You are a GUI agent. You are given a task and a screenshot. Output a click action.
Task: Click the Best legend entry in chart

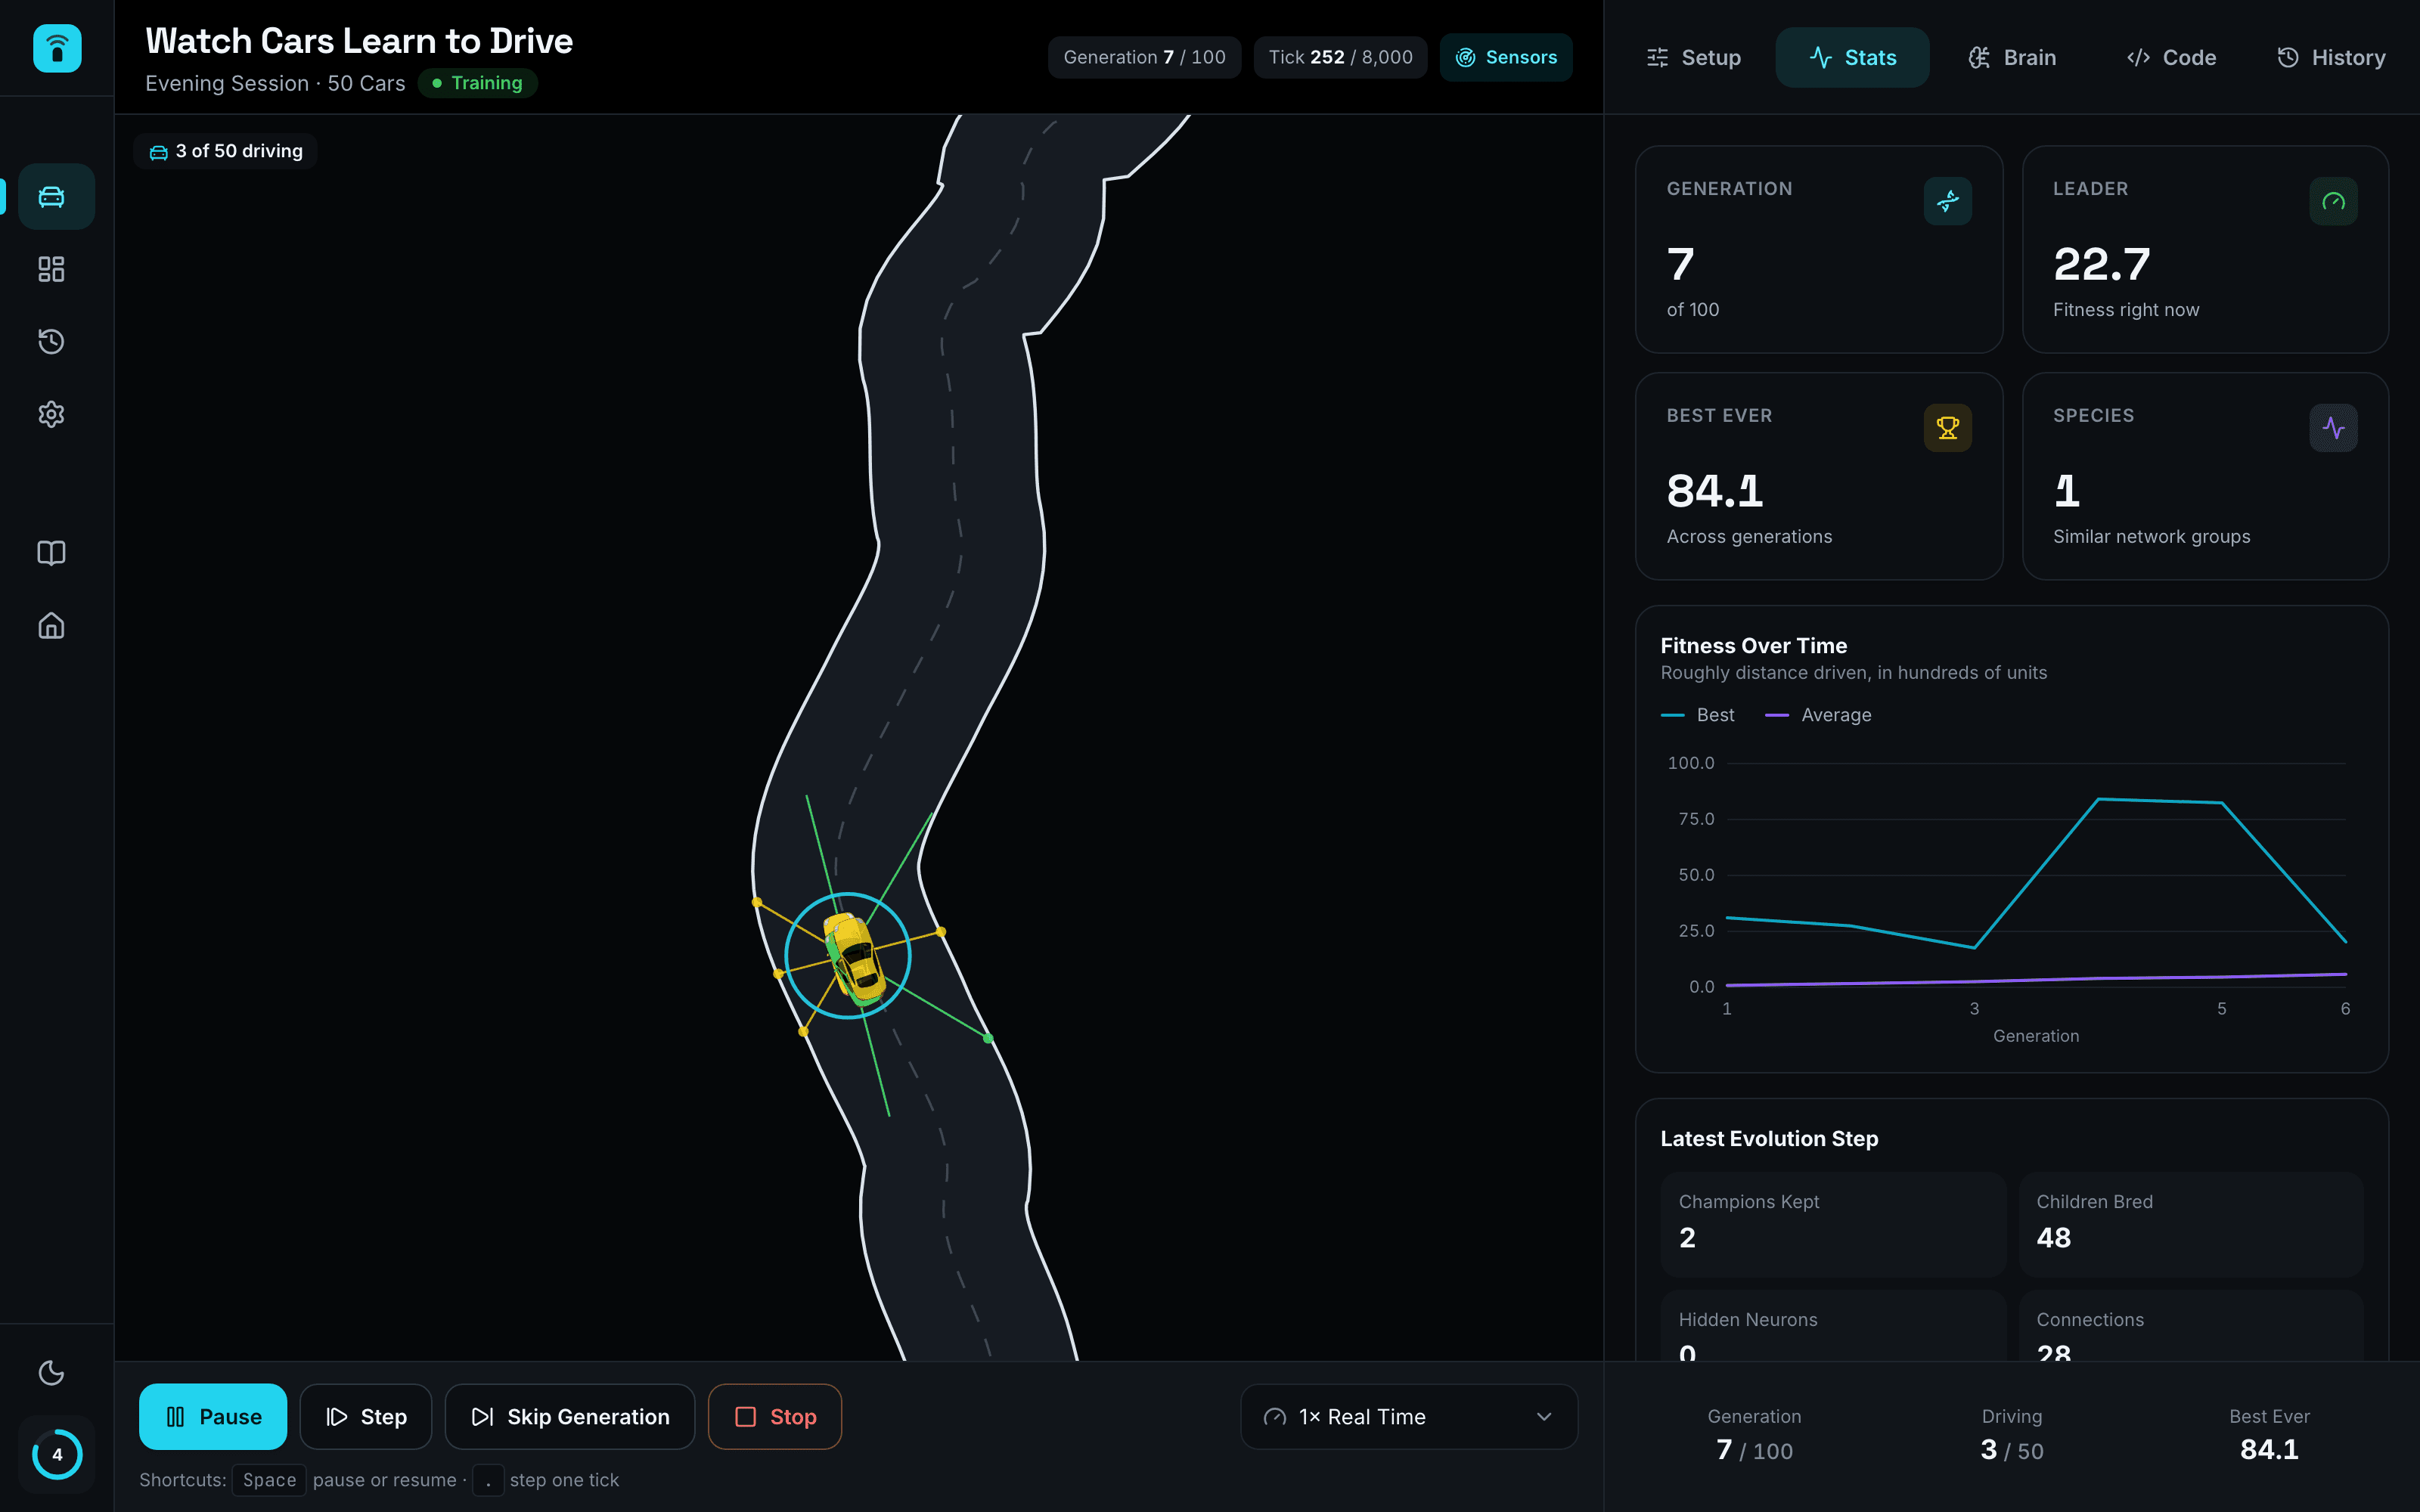[1697, 715]
